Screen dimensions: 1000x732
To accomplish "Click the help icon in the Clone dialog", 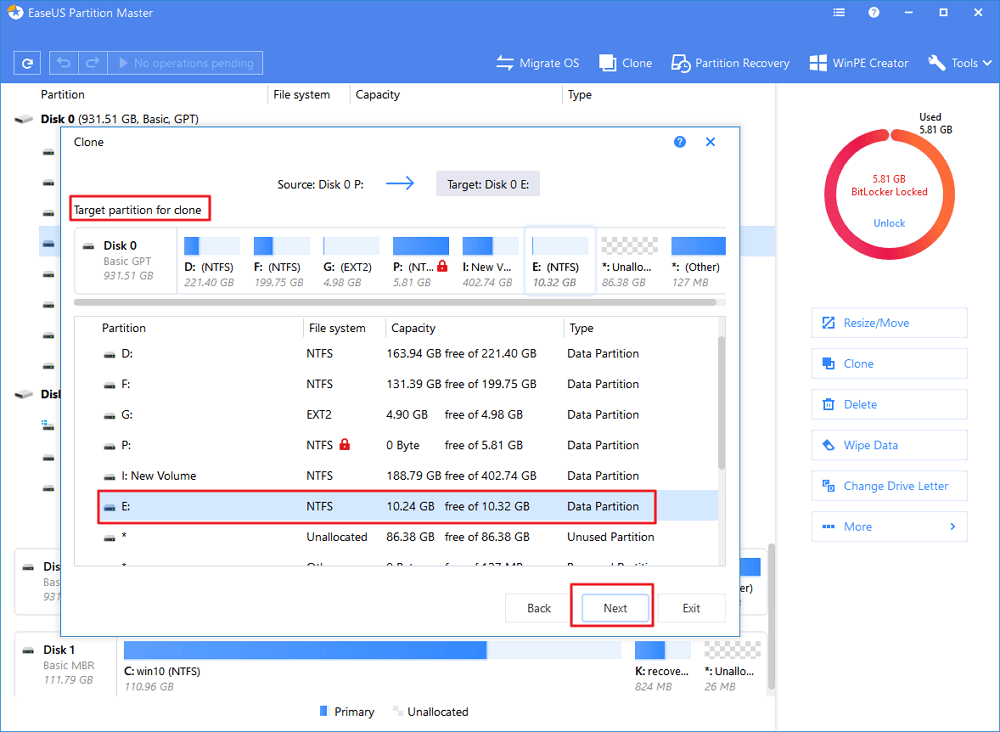I will pos(680,142).
